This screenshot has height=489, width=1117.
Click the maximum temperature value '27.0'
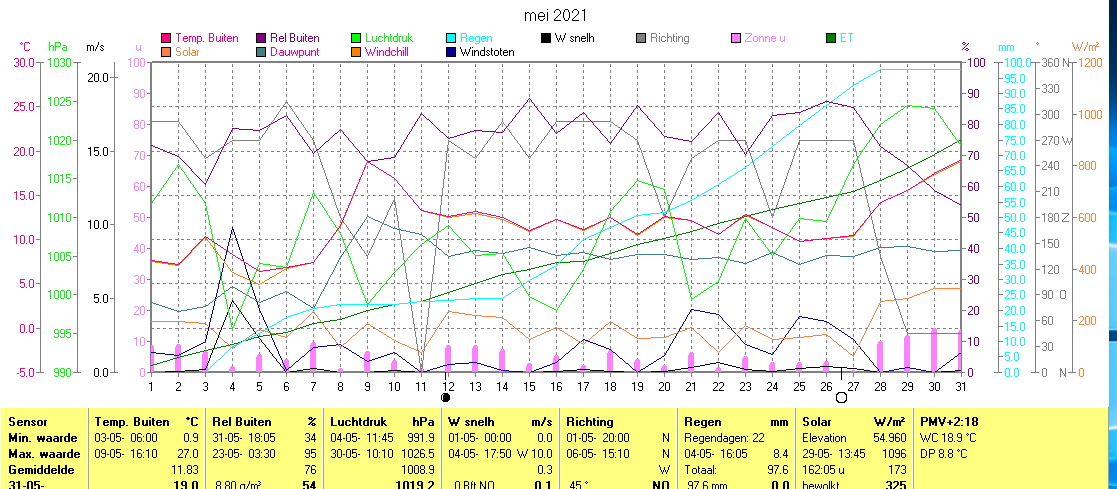coord(187,454)
